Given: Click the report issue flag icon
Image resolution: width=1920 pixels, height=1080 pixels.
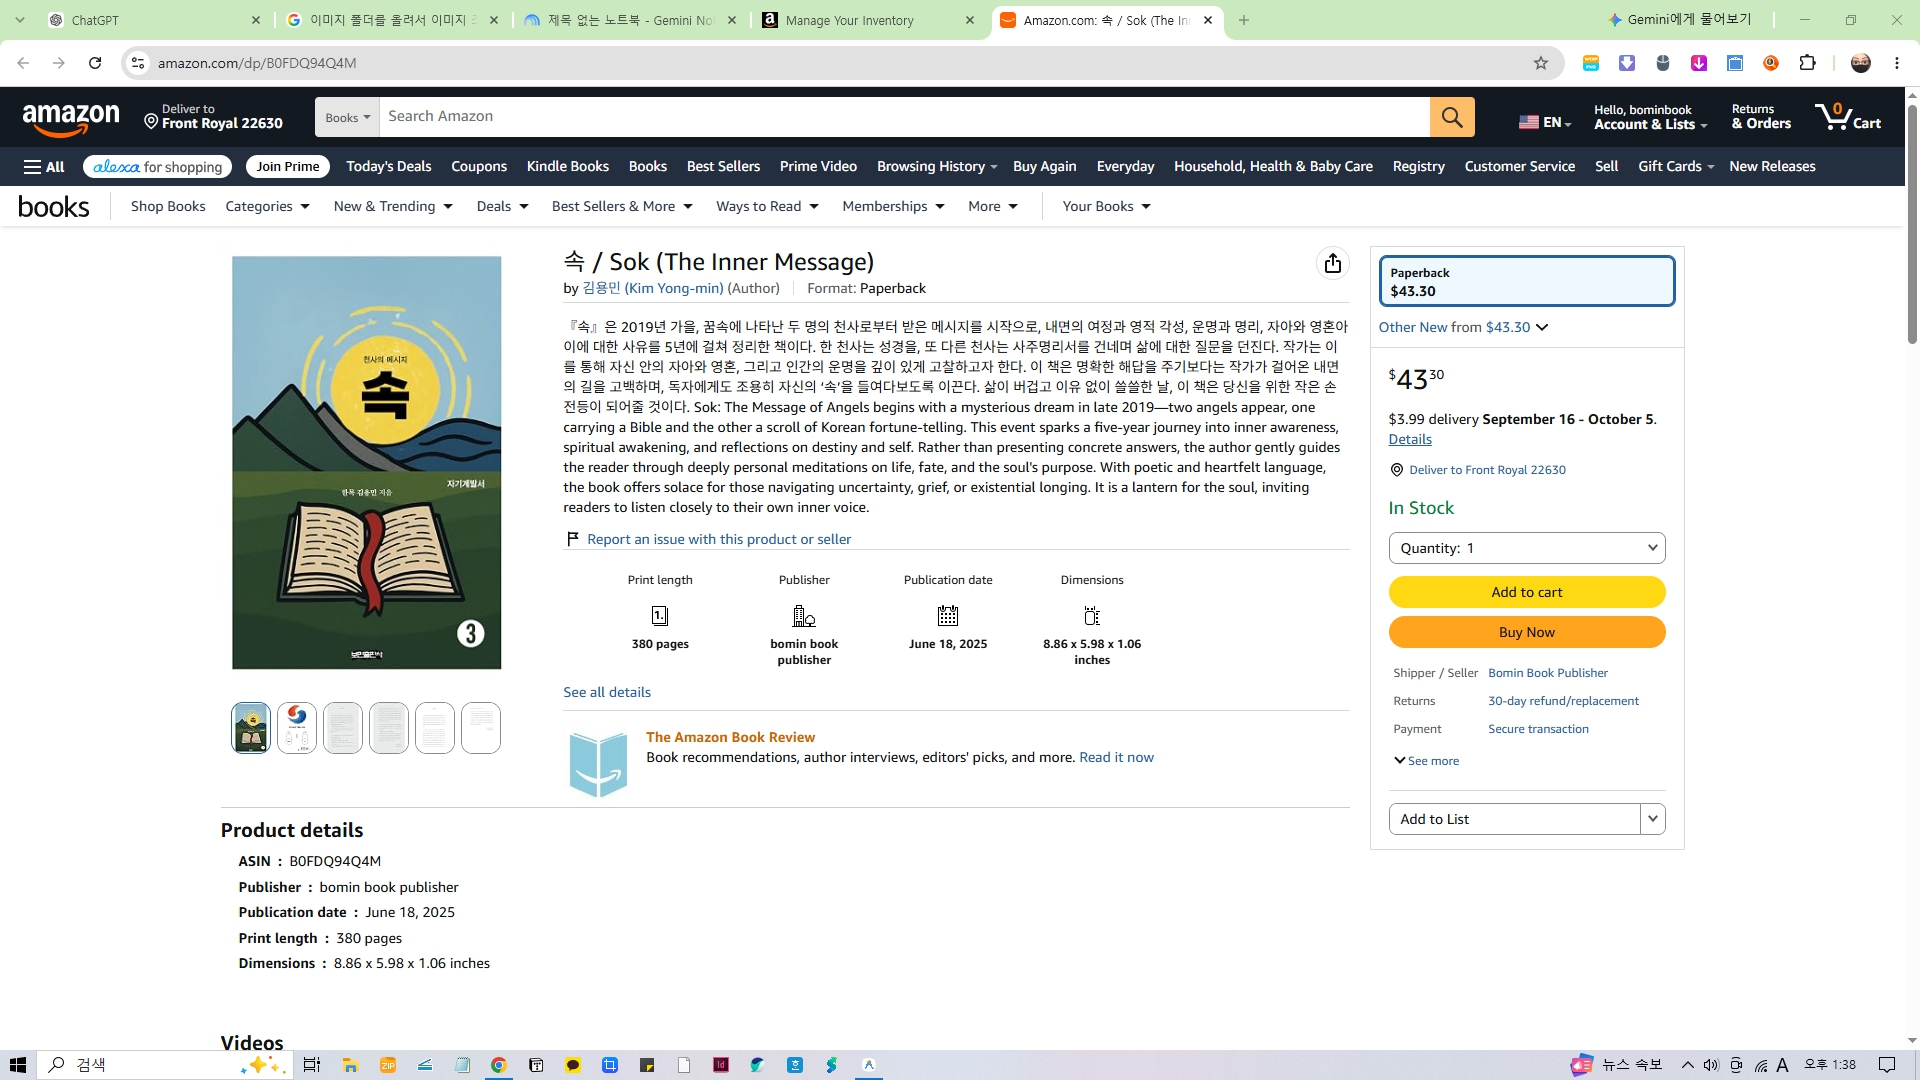Looking at the screenshot, I should 573,539.
